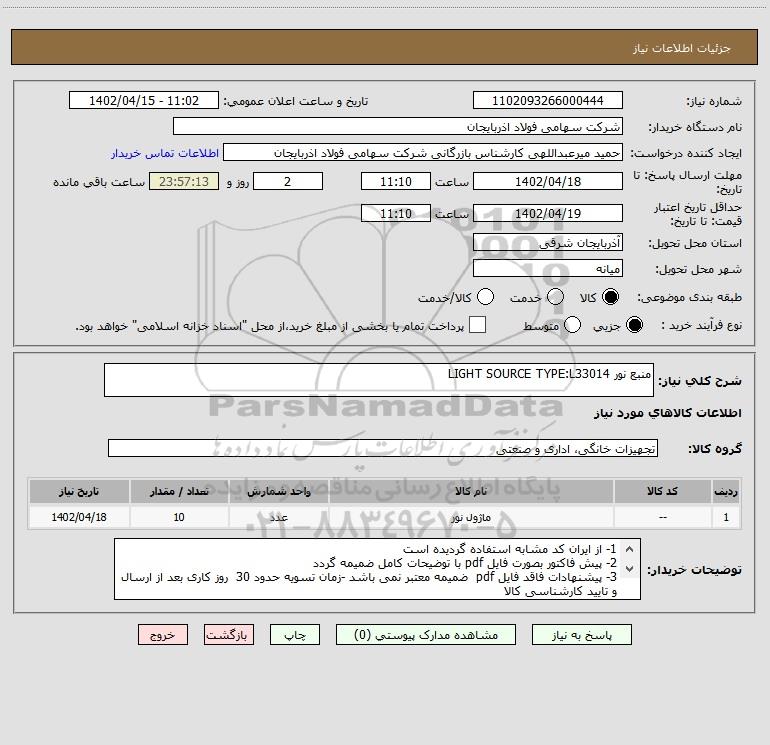Click the ردیف column header
The width and height of the screenshot is (770, 745).
point(726,491)
